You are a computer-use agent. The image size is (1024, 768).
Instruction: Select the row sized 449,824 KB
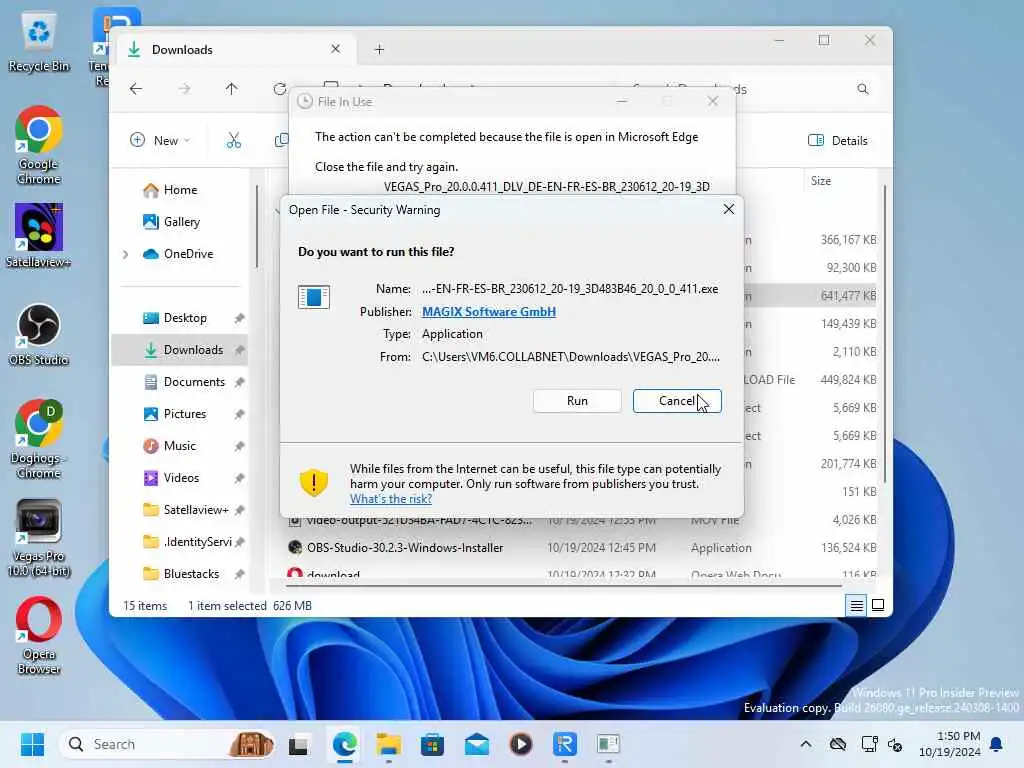pyautogui.click(x=848, y=379)
